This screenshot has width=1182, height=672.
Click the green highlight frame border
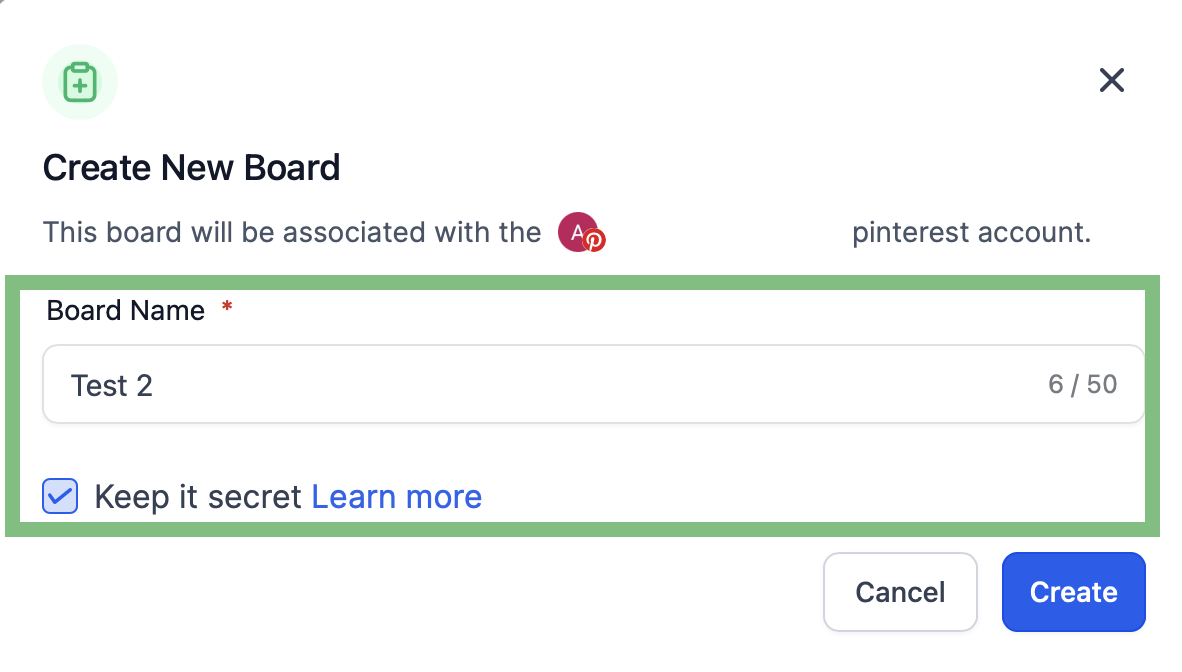point(582,283)
